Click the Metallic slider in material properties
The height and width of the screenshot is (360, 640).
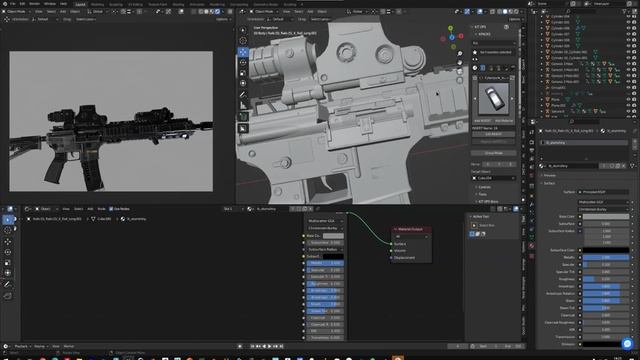click(x=606, y=258)
